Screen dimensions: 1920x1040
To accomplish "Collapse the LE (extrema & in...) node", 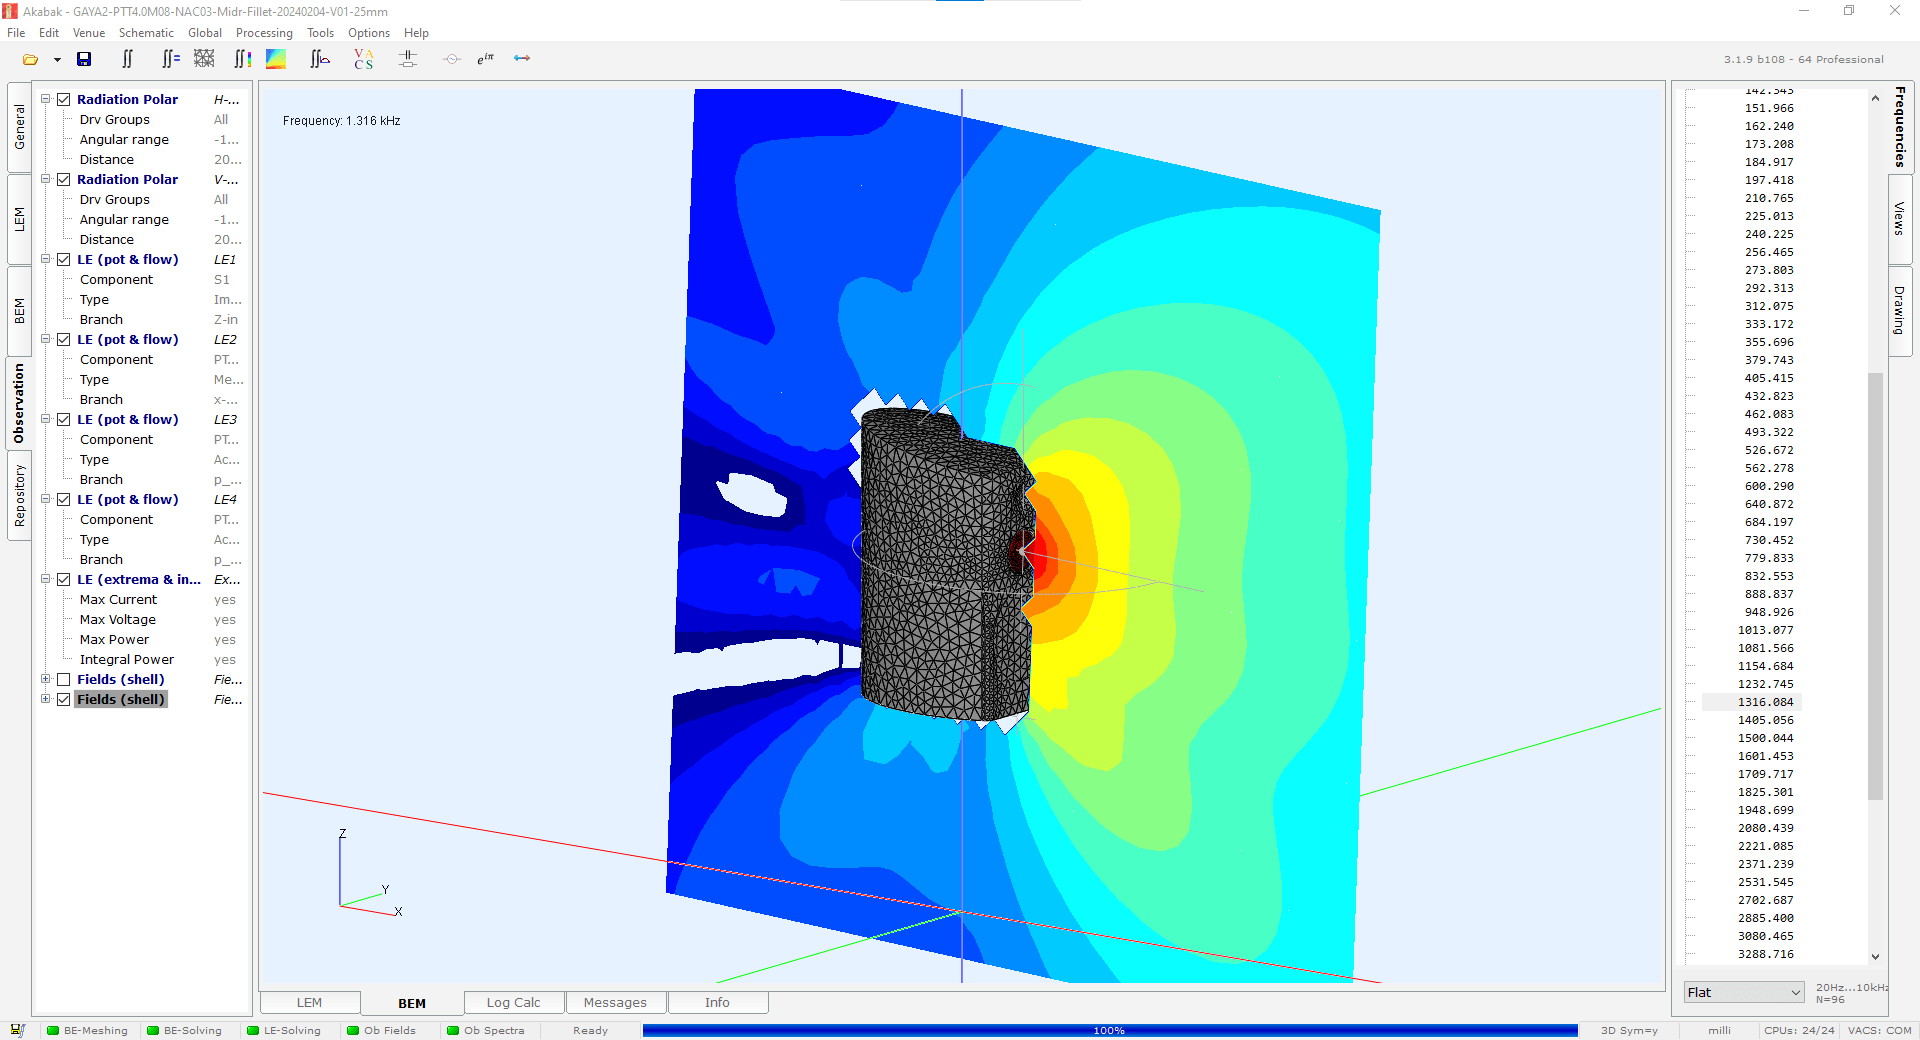I will tap(45, 579).
